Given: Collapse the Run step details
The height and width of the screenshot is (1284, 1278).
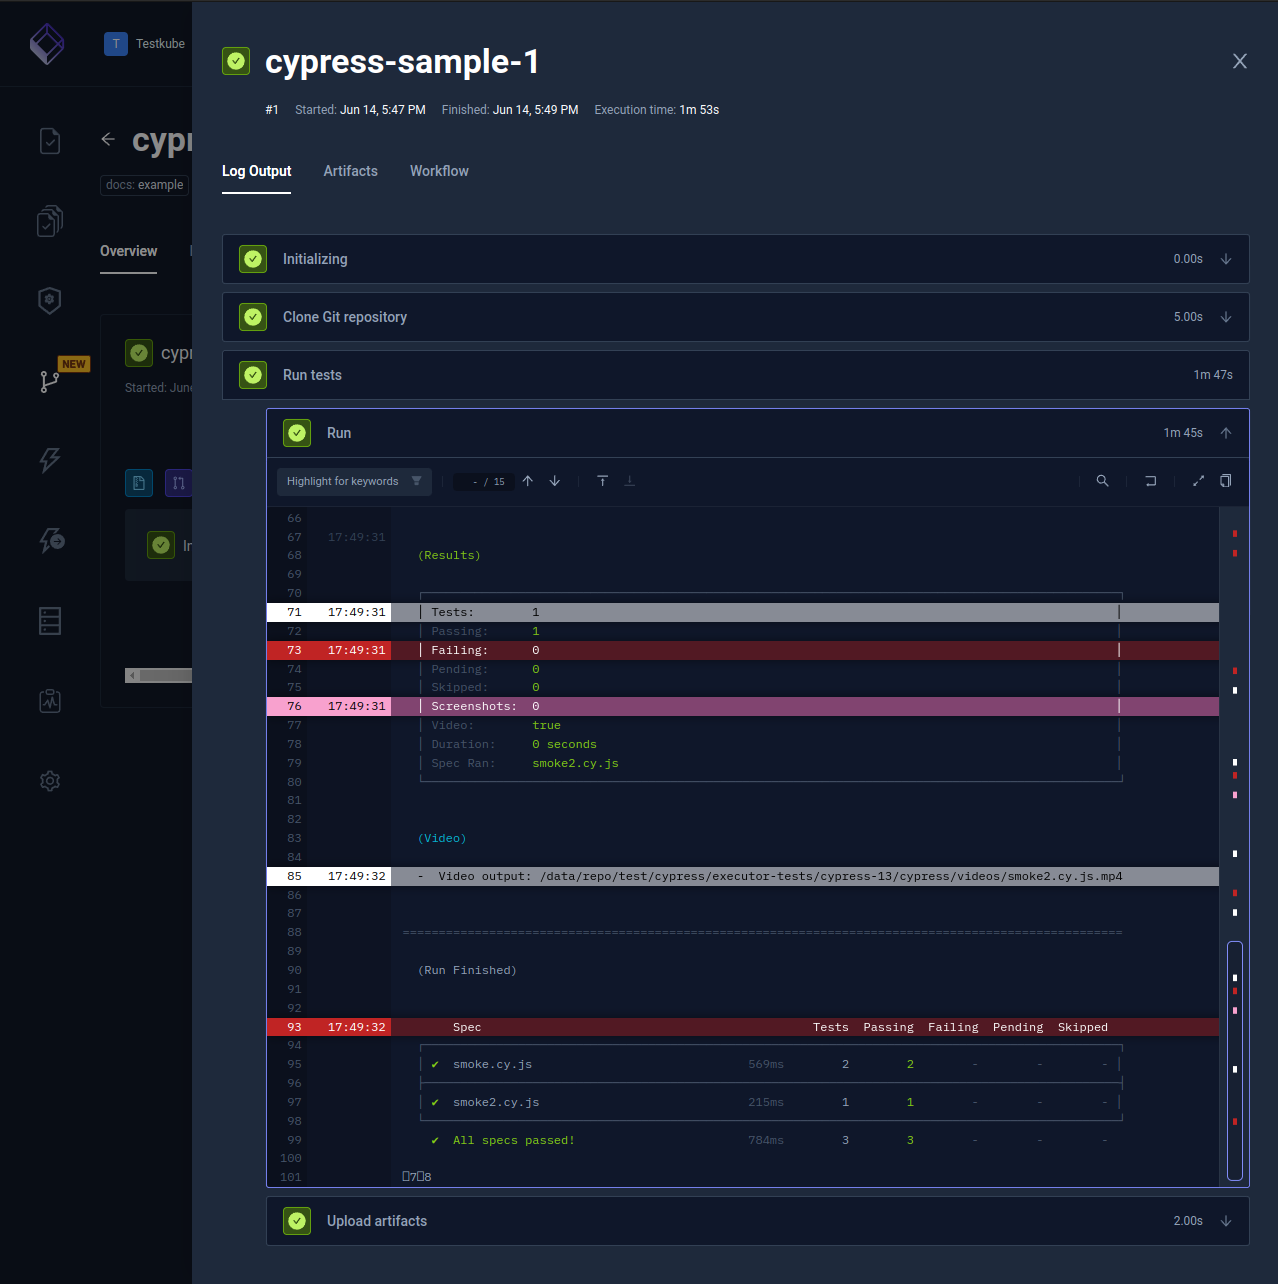Looking at the screenshot, I should (x=1226, y=433).
